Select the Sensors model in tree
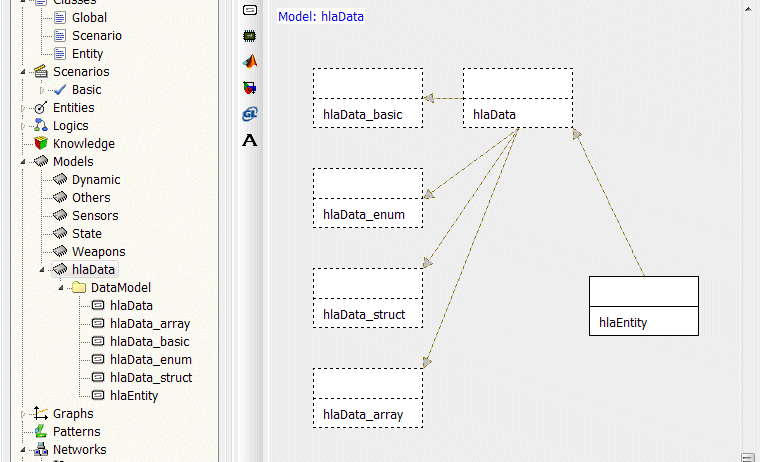The width and height of the screenshot is (760, 462). pos(94,216)
